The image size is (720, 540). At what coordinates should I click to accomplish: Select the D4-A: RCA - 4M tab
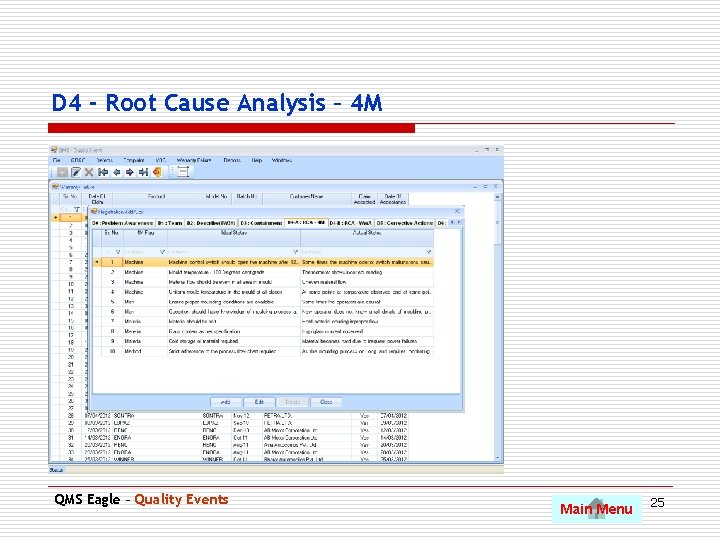[x=306, y=222]
